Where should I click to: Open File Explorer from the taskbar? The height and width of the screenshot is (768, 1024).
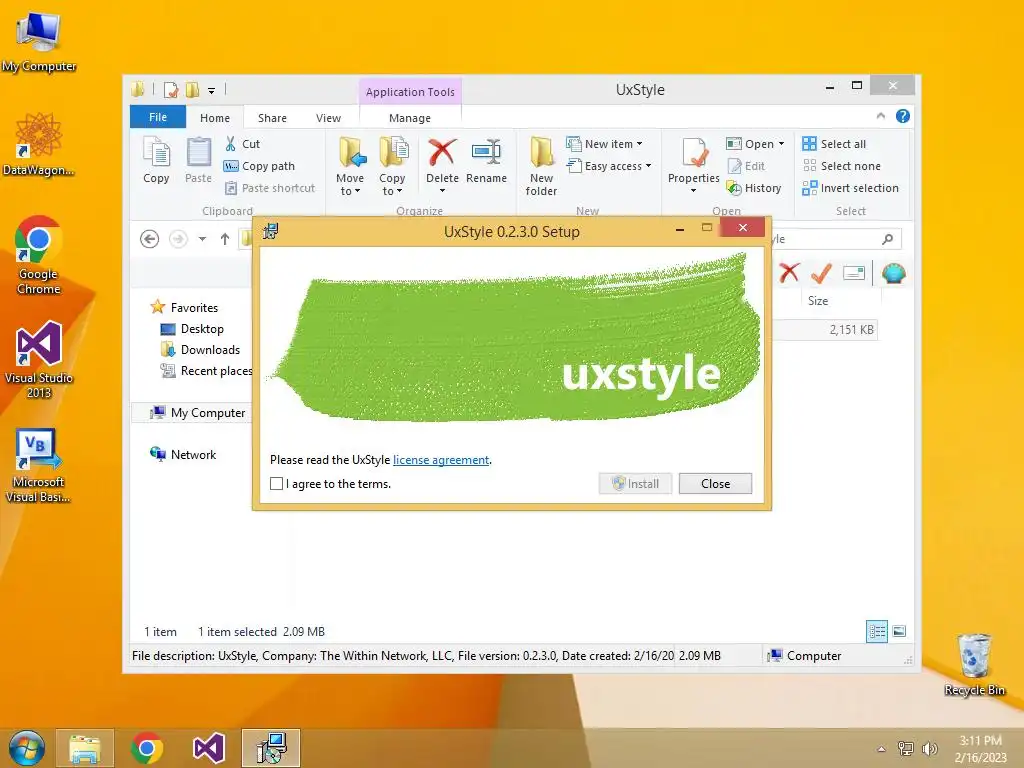point(85,748)
